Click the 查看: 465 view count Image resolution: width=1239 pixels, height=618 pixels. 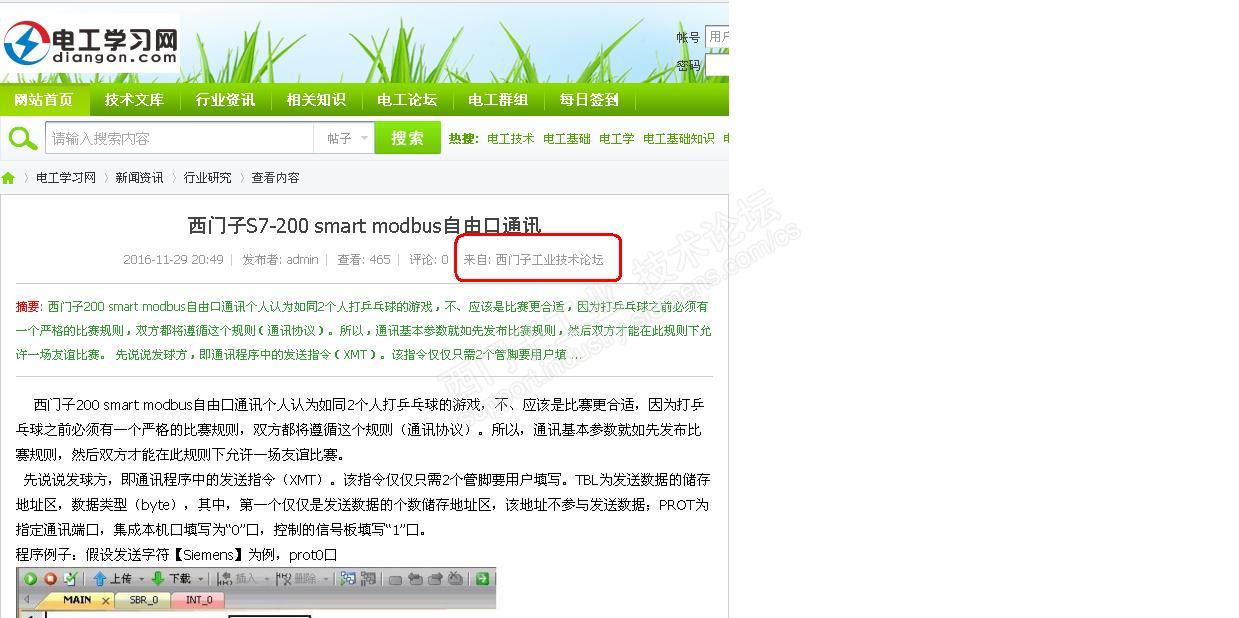(x=364, y=260)
